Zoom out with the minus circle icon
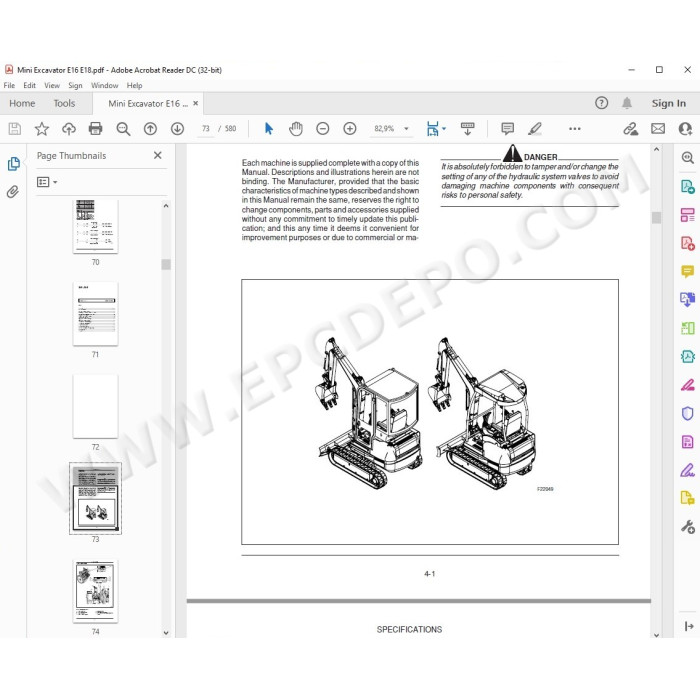This screenshot has height=700, width=700. click(x=323, y=129)
